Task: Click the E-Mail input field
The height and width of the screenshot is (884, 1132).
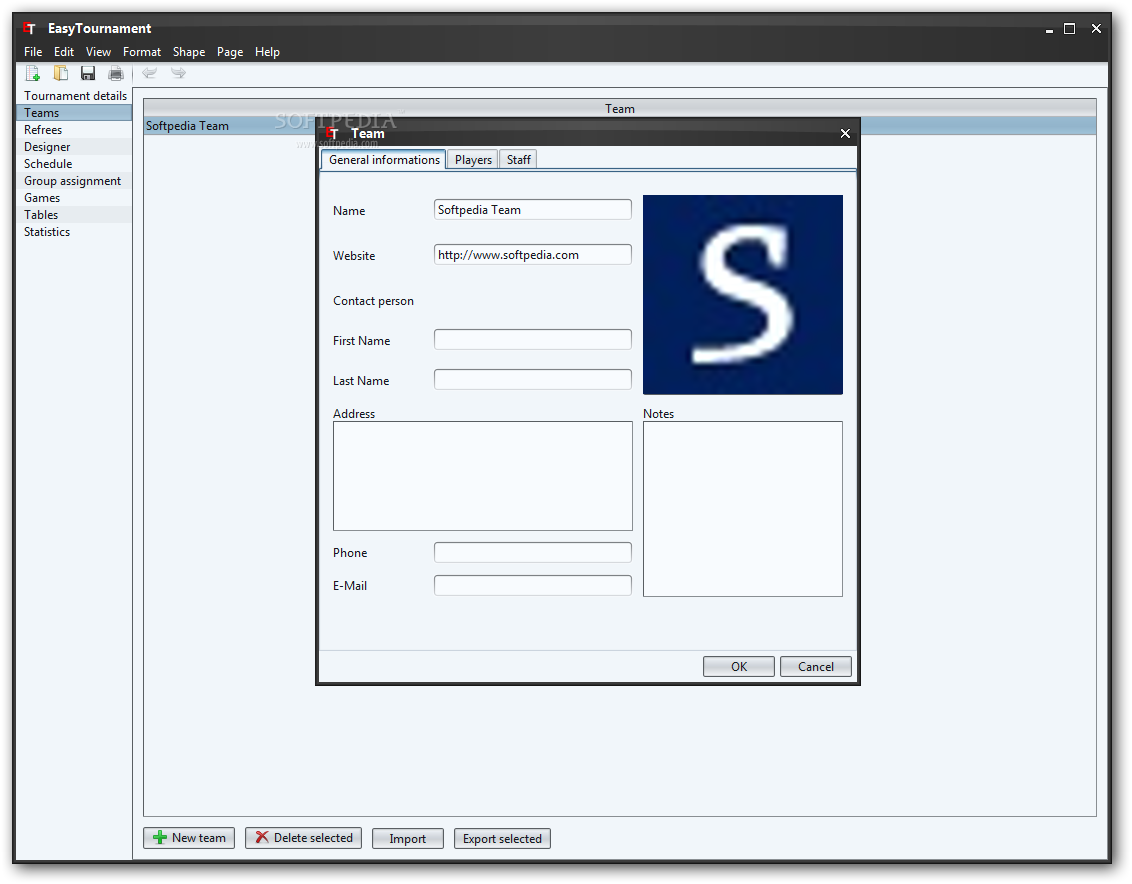Action: point(533,585)
